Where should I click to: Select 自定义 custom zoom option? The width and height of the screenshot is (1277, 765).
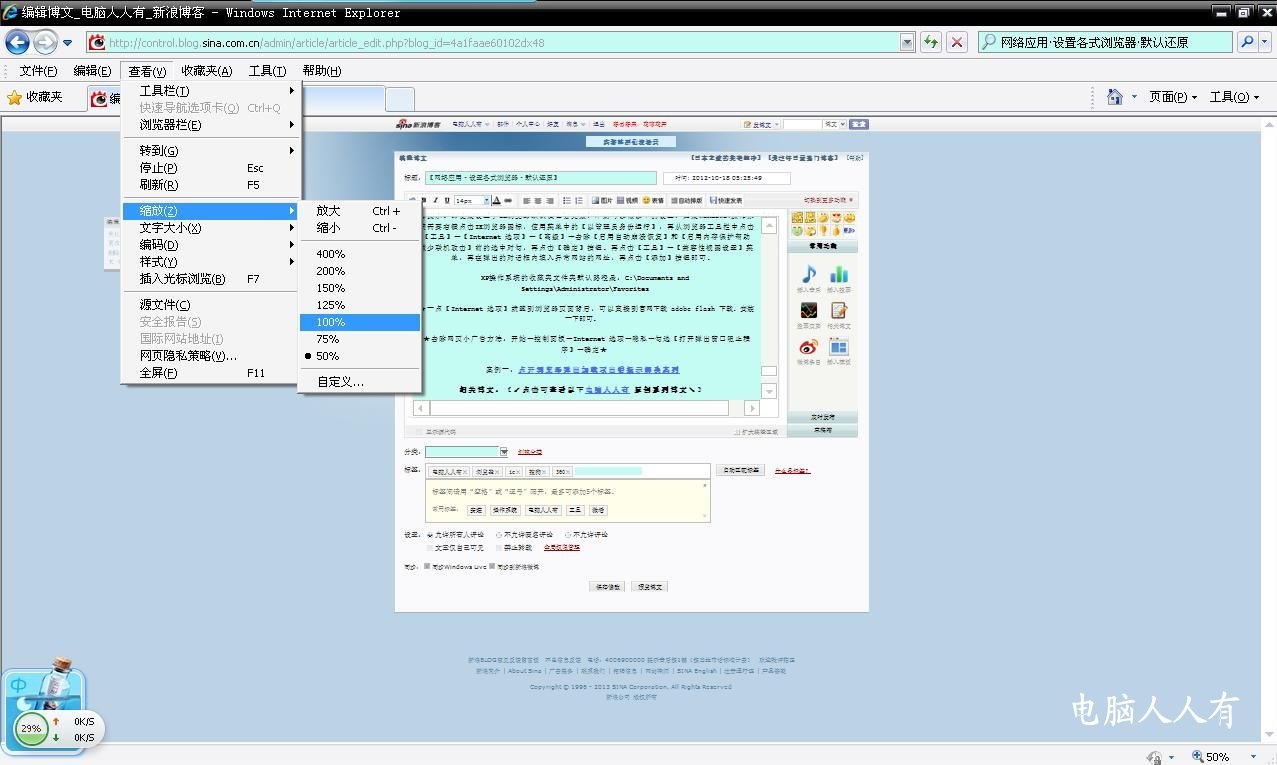tap(340, 381)
